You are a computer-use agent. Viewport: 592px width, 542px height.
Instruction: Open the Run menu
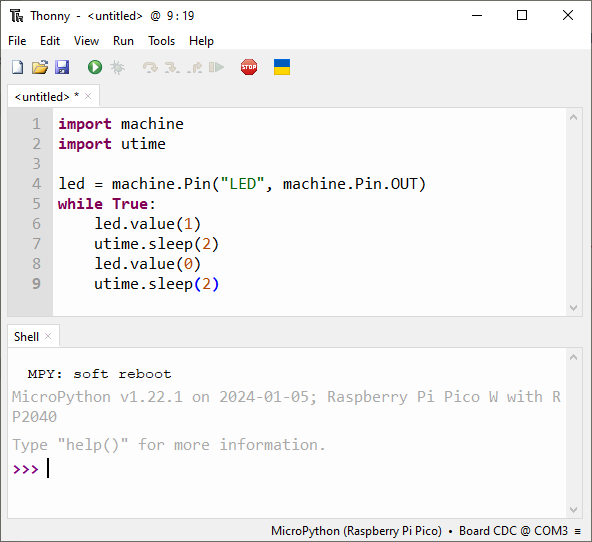click(x=123, y=41)
